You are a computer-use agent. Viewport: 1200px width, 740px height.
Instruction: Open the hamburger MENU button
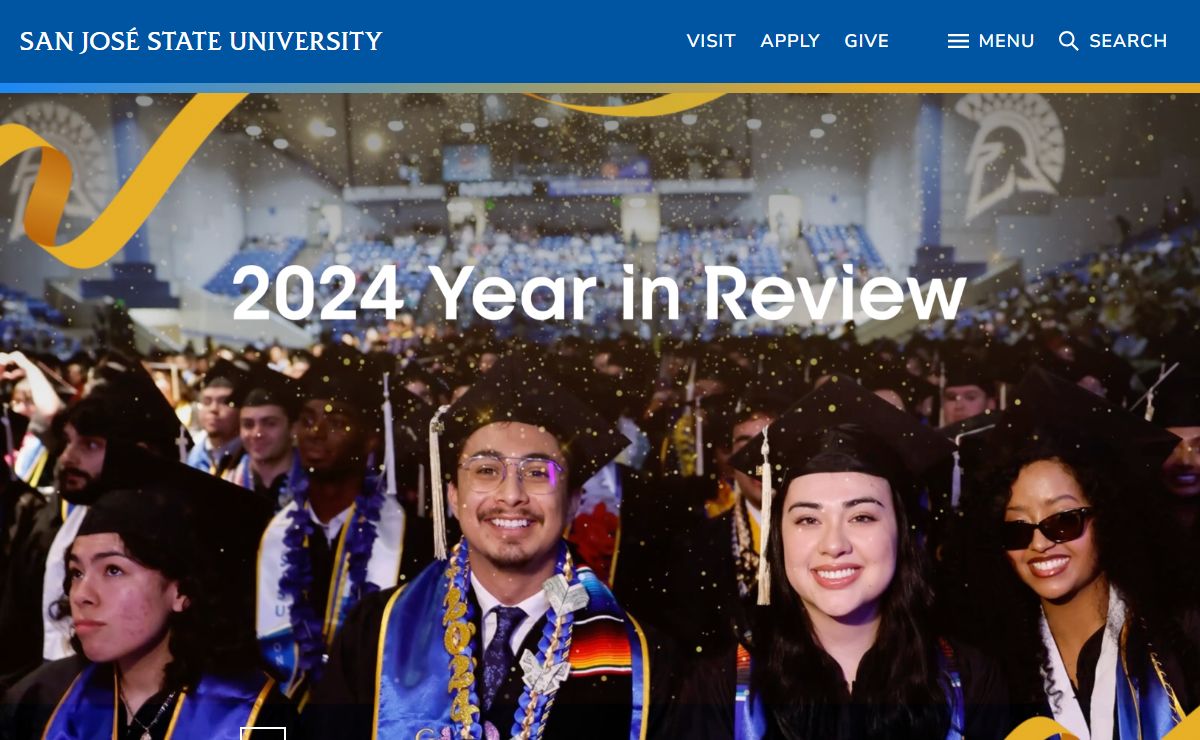pyautogui.click(x=991, y=41)
